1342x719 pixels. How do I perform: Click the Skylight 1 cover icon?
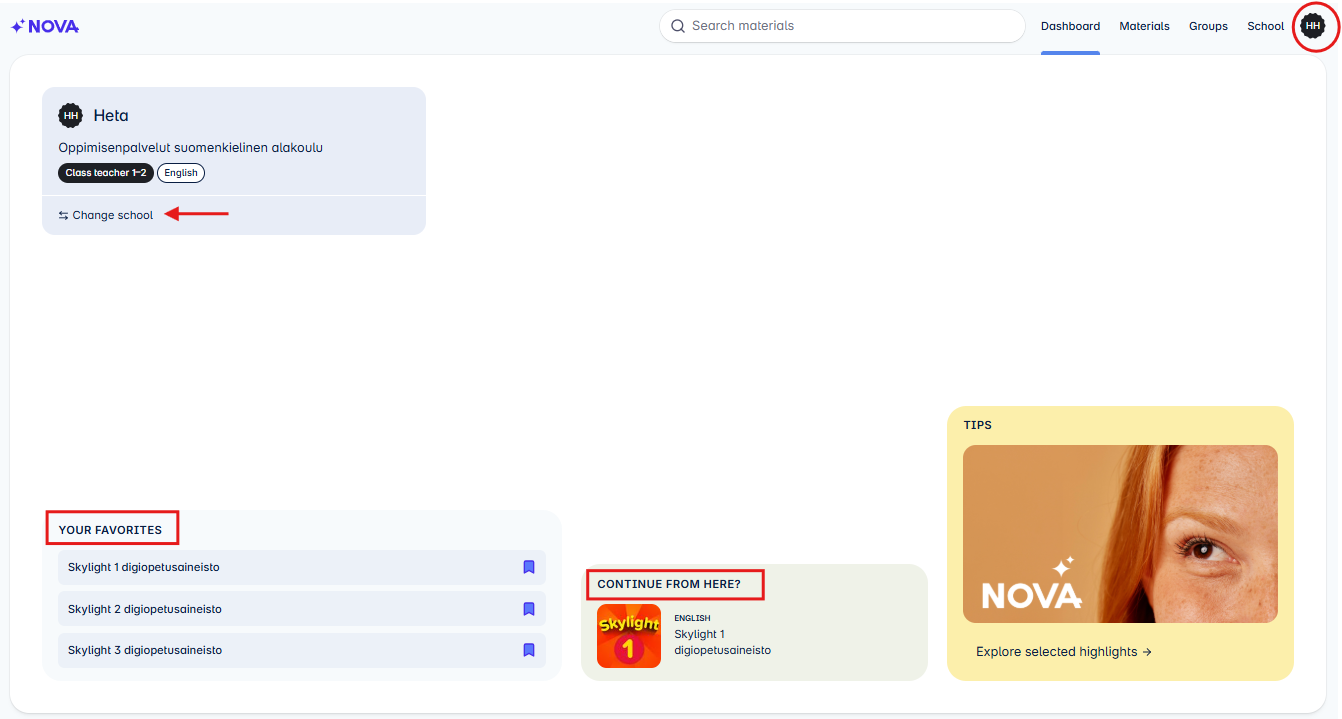click(x=628, y=636)
